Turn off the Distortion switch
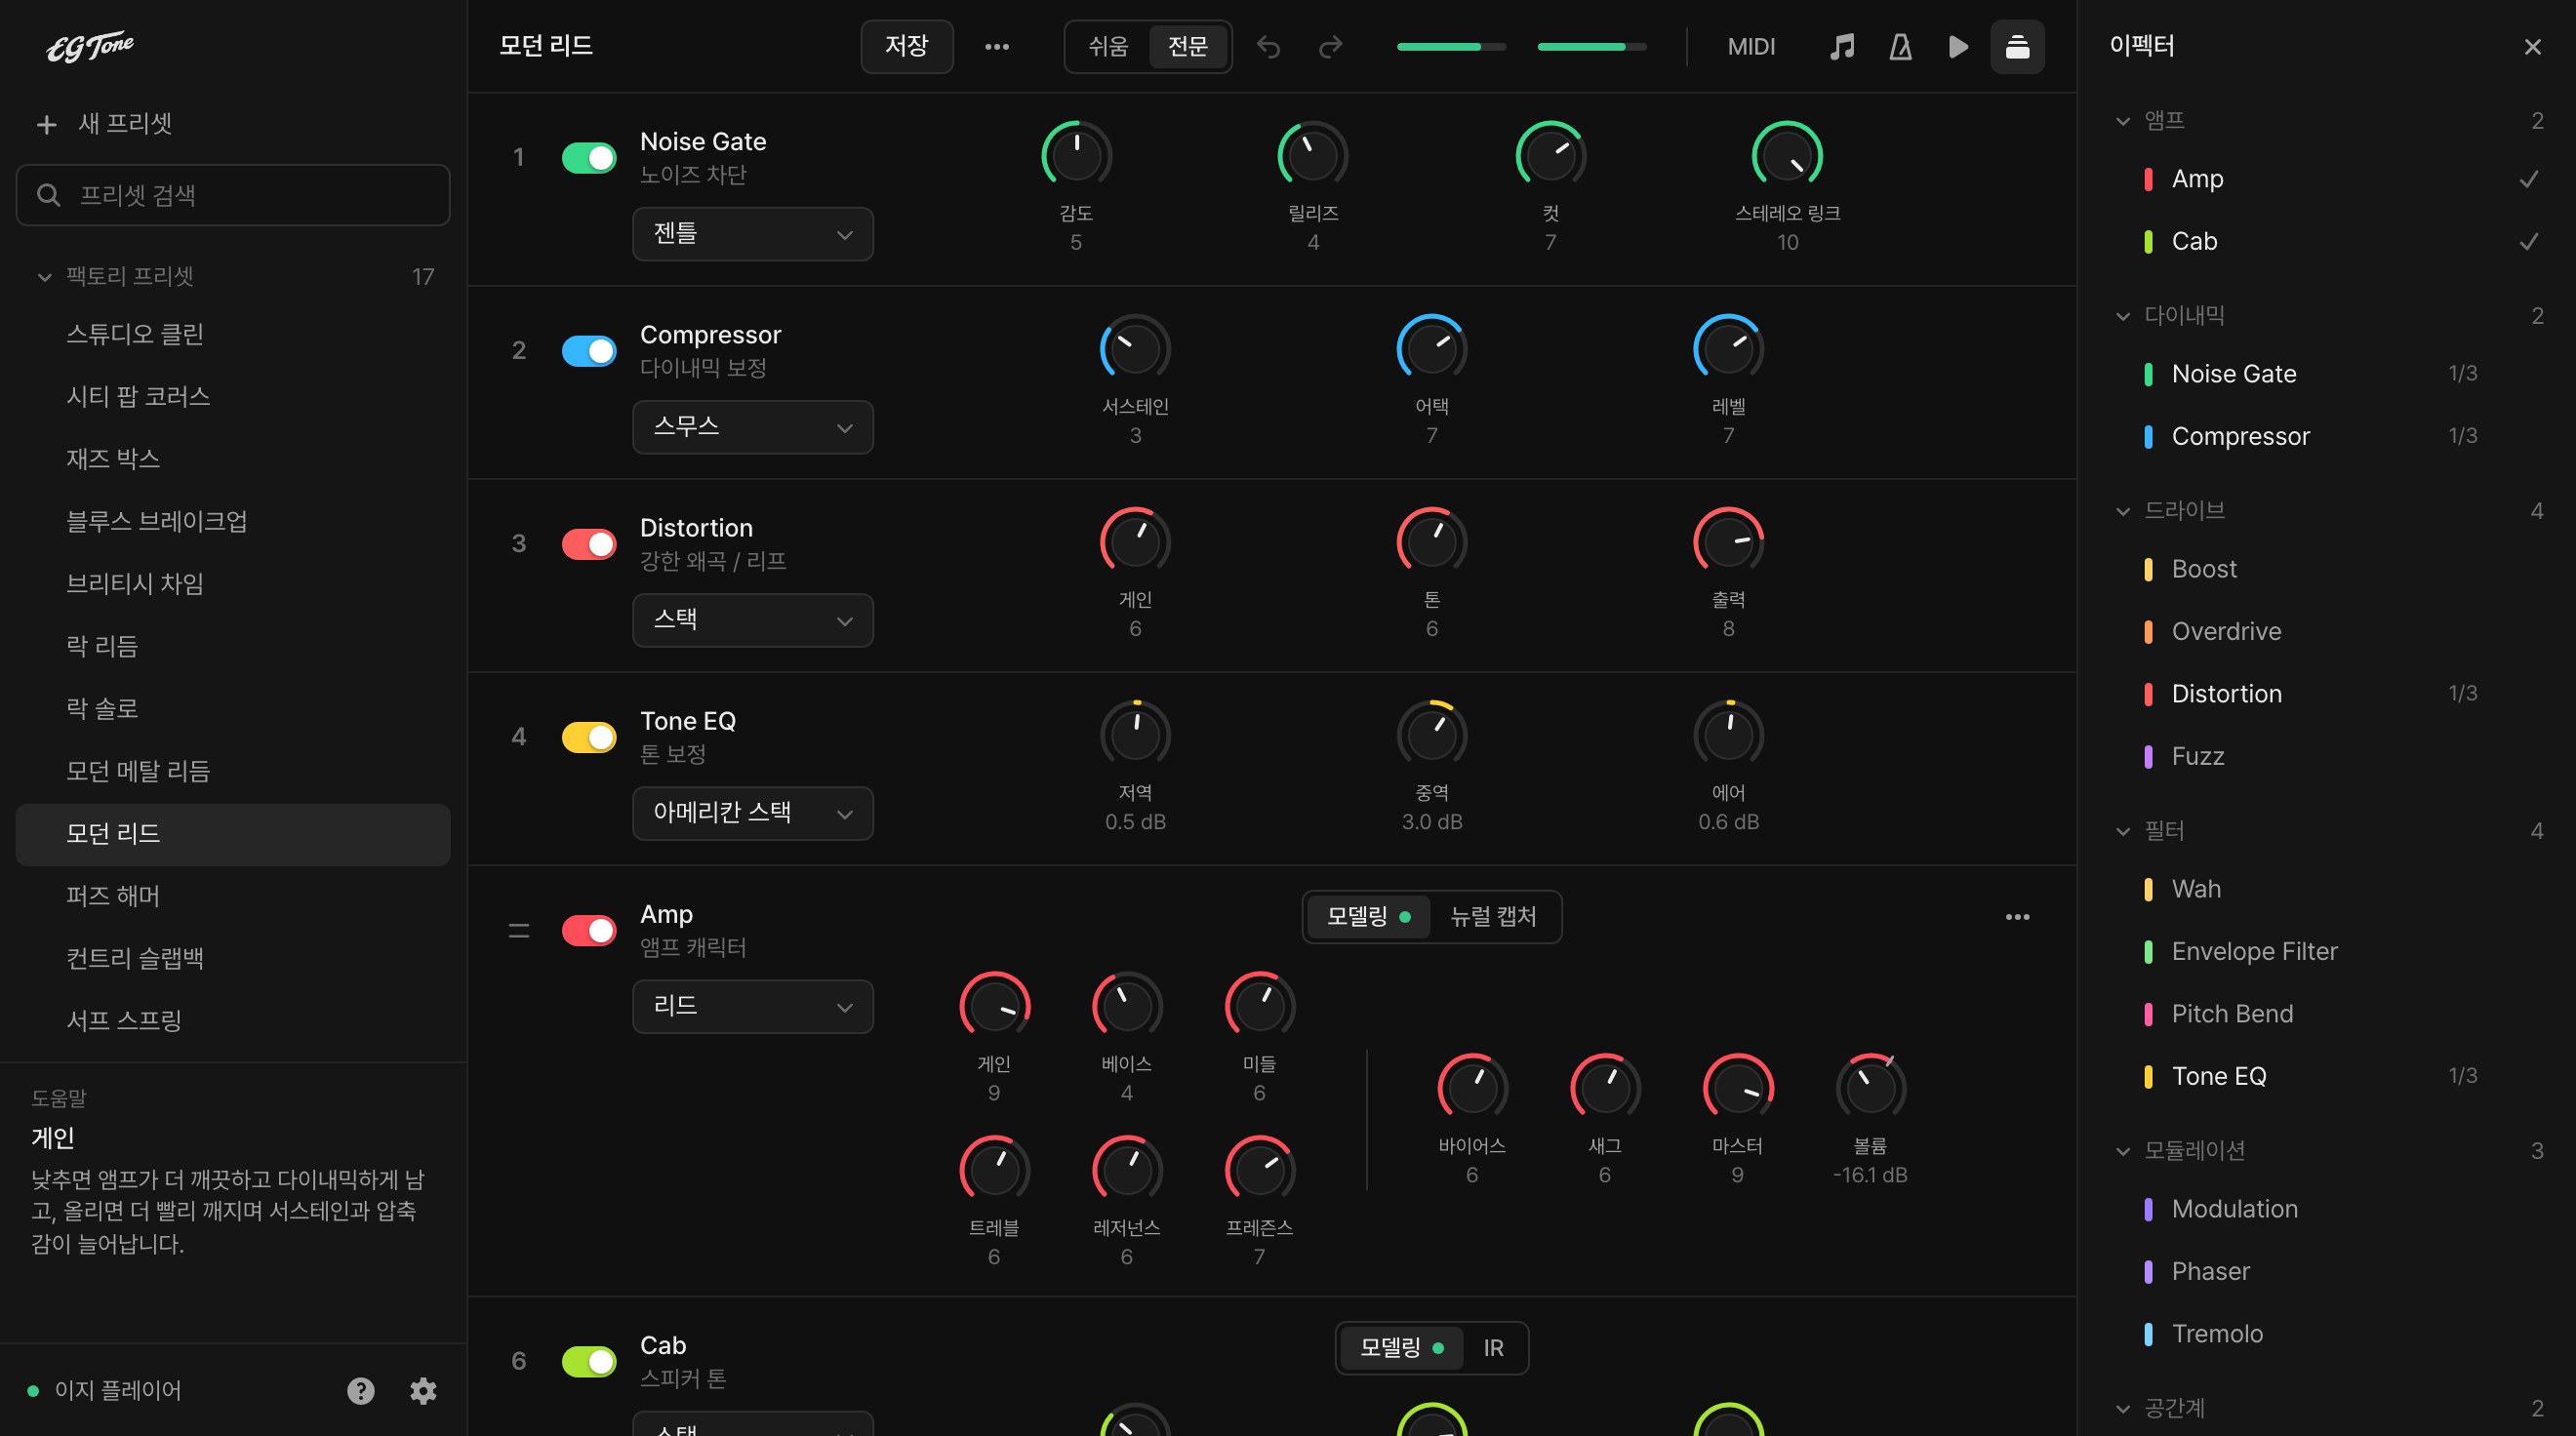This screenshot has height=1436, width=2576. click(x=589, y=544)
